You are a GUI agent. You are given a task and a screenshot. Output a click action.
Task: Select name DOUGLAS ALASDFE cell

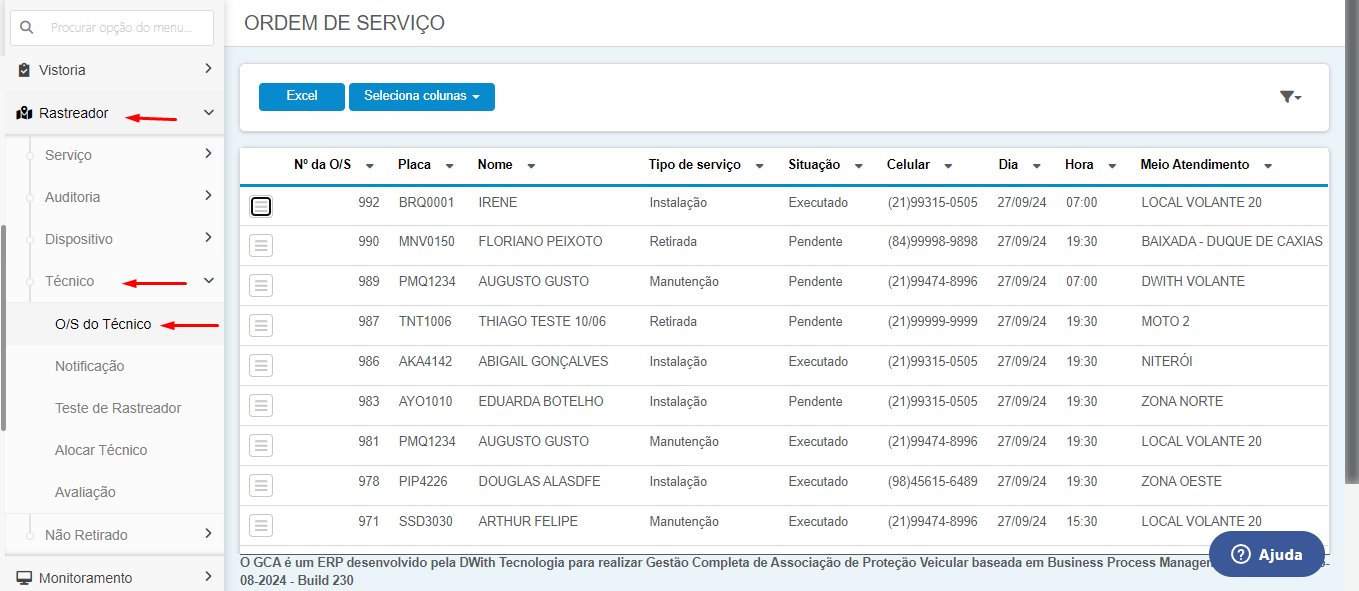[540, 481]
